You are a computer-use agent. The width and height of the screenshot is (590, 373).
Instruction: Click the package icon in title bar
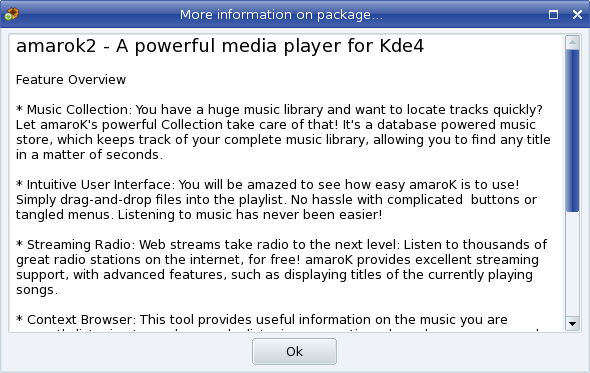coord(12,14)
